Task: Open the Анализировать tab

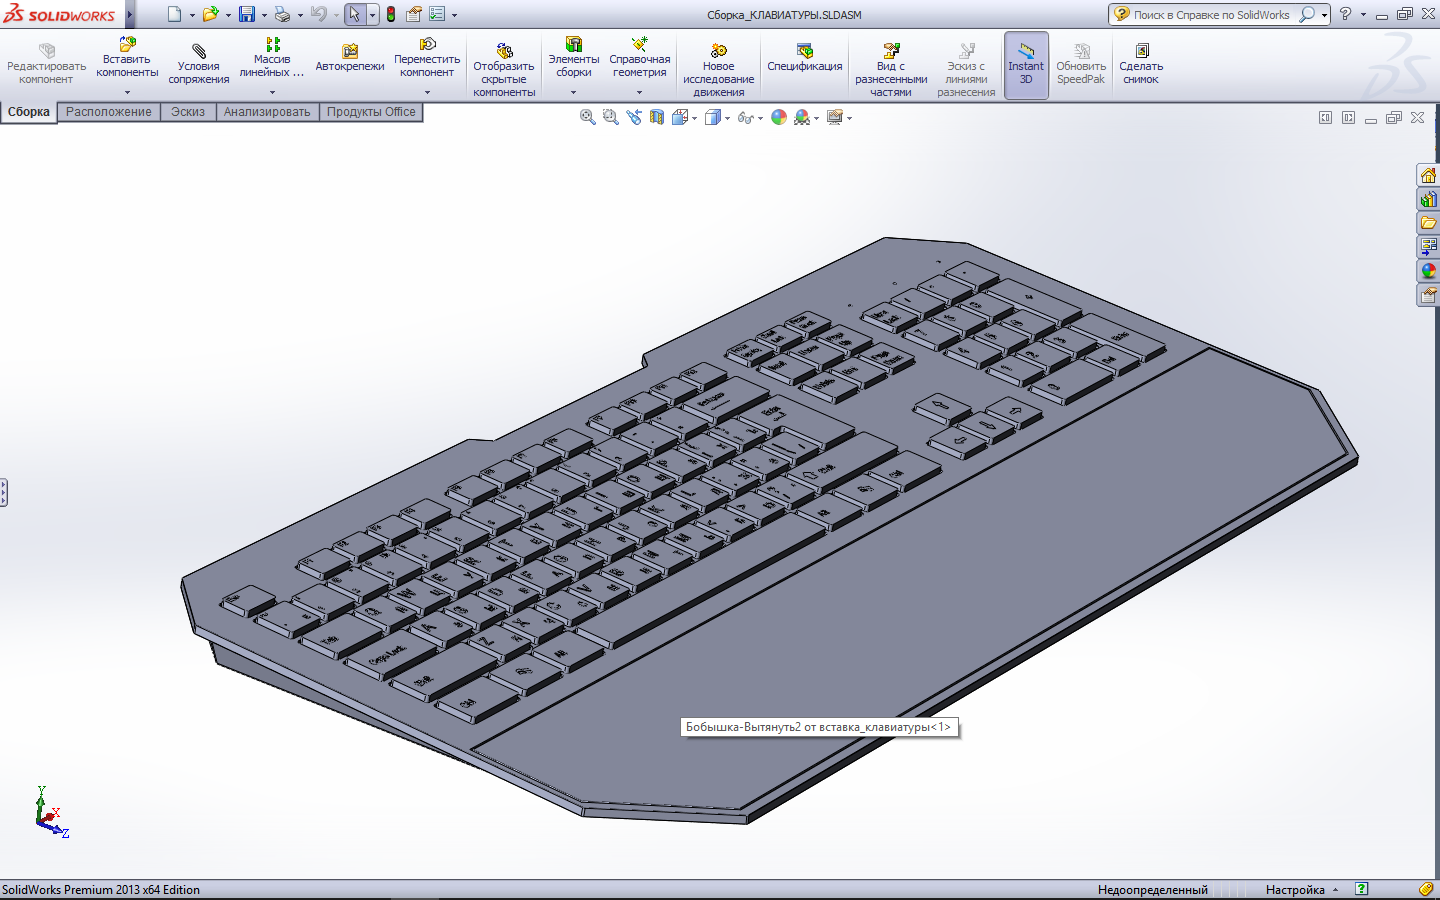Action: tap(267, 112)
